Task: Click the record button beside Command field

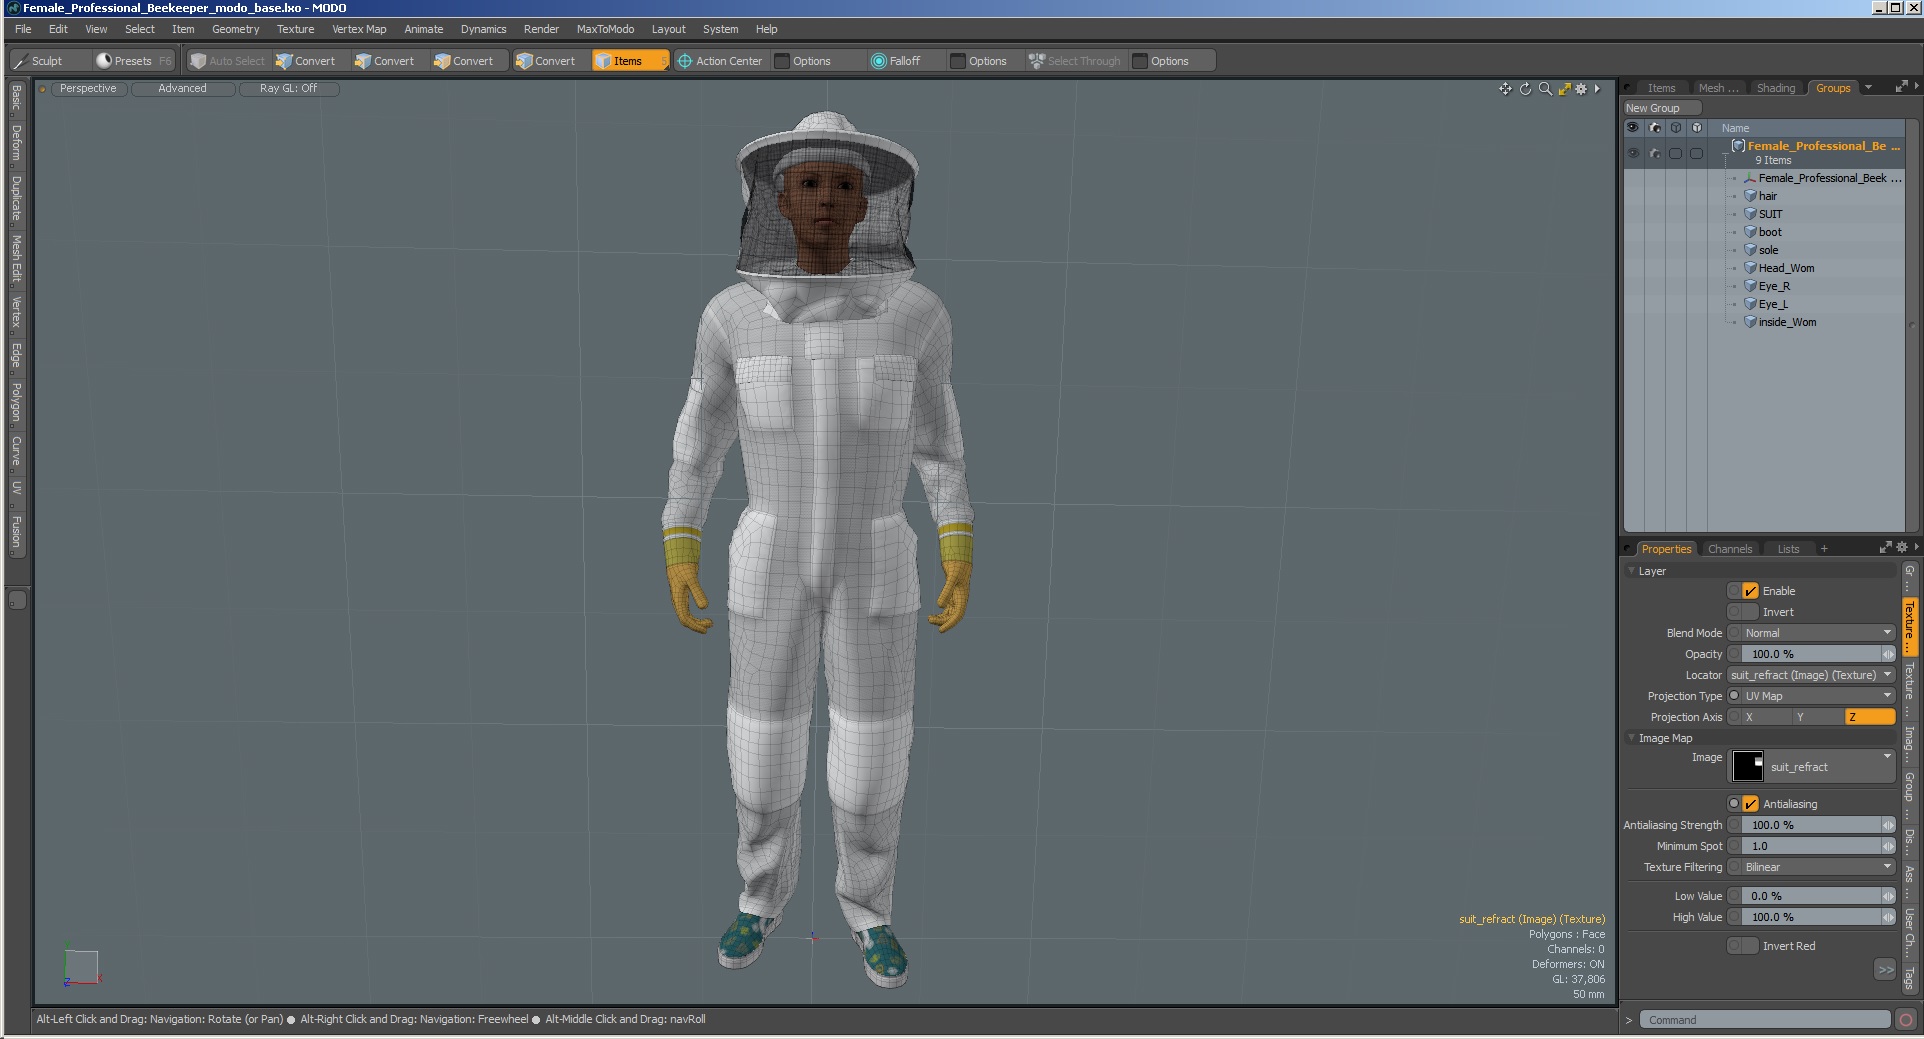Action: [1906, 1020]
